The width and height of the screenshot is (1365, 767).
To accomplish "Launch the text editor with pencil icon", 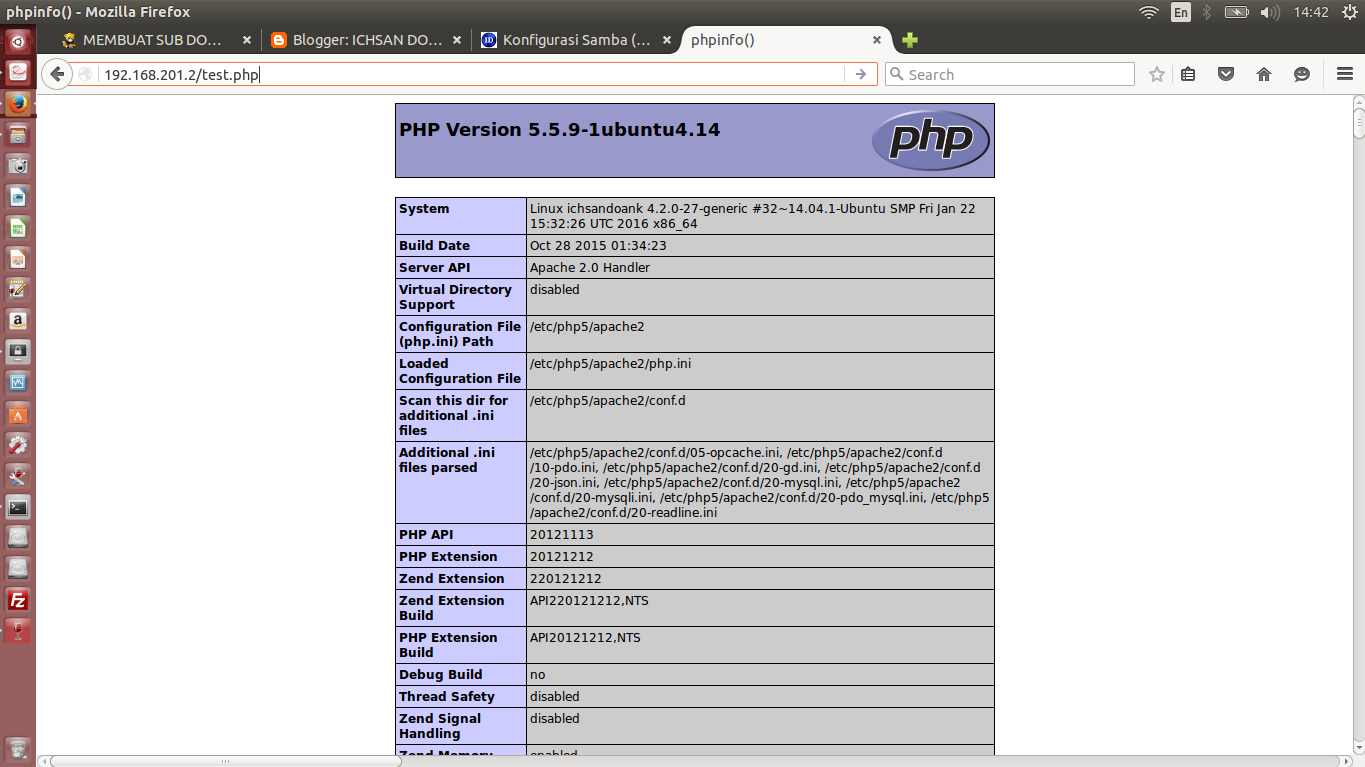I will pos(18,290).
